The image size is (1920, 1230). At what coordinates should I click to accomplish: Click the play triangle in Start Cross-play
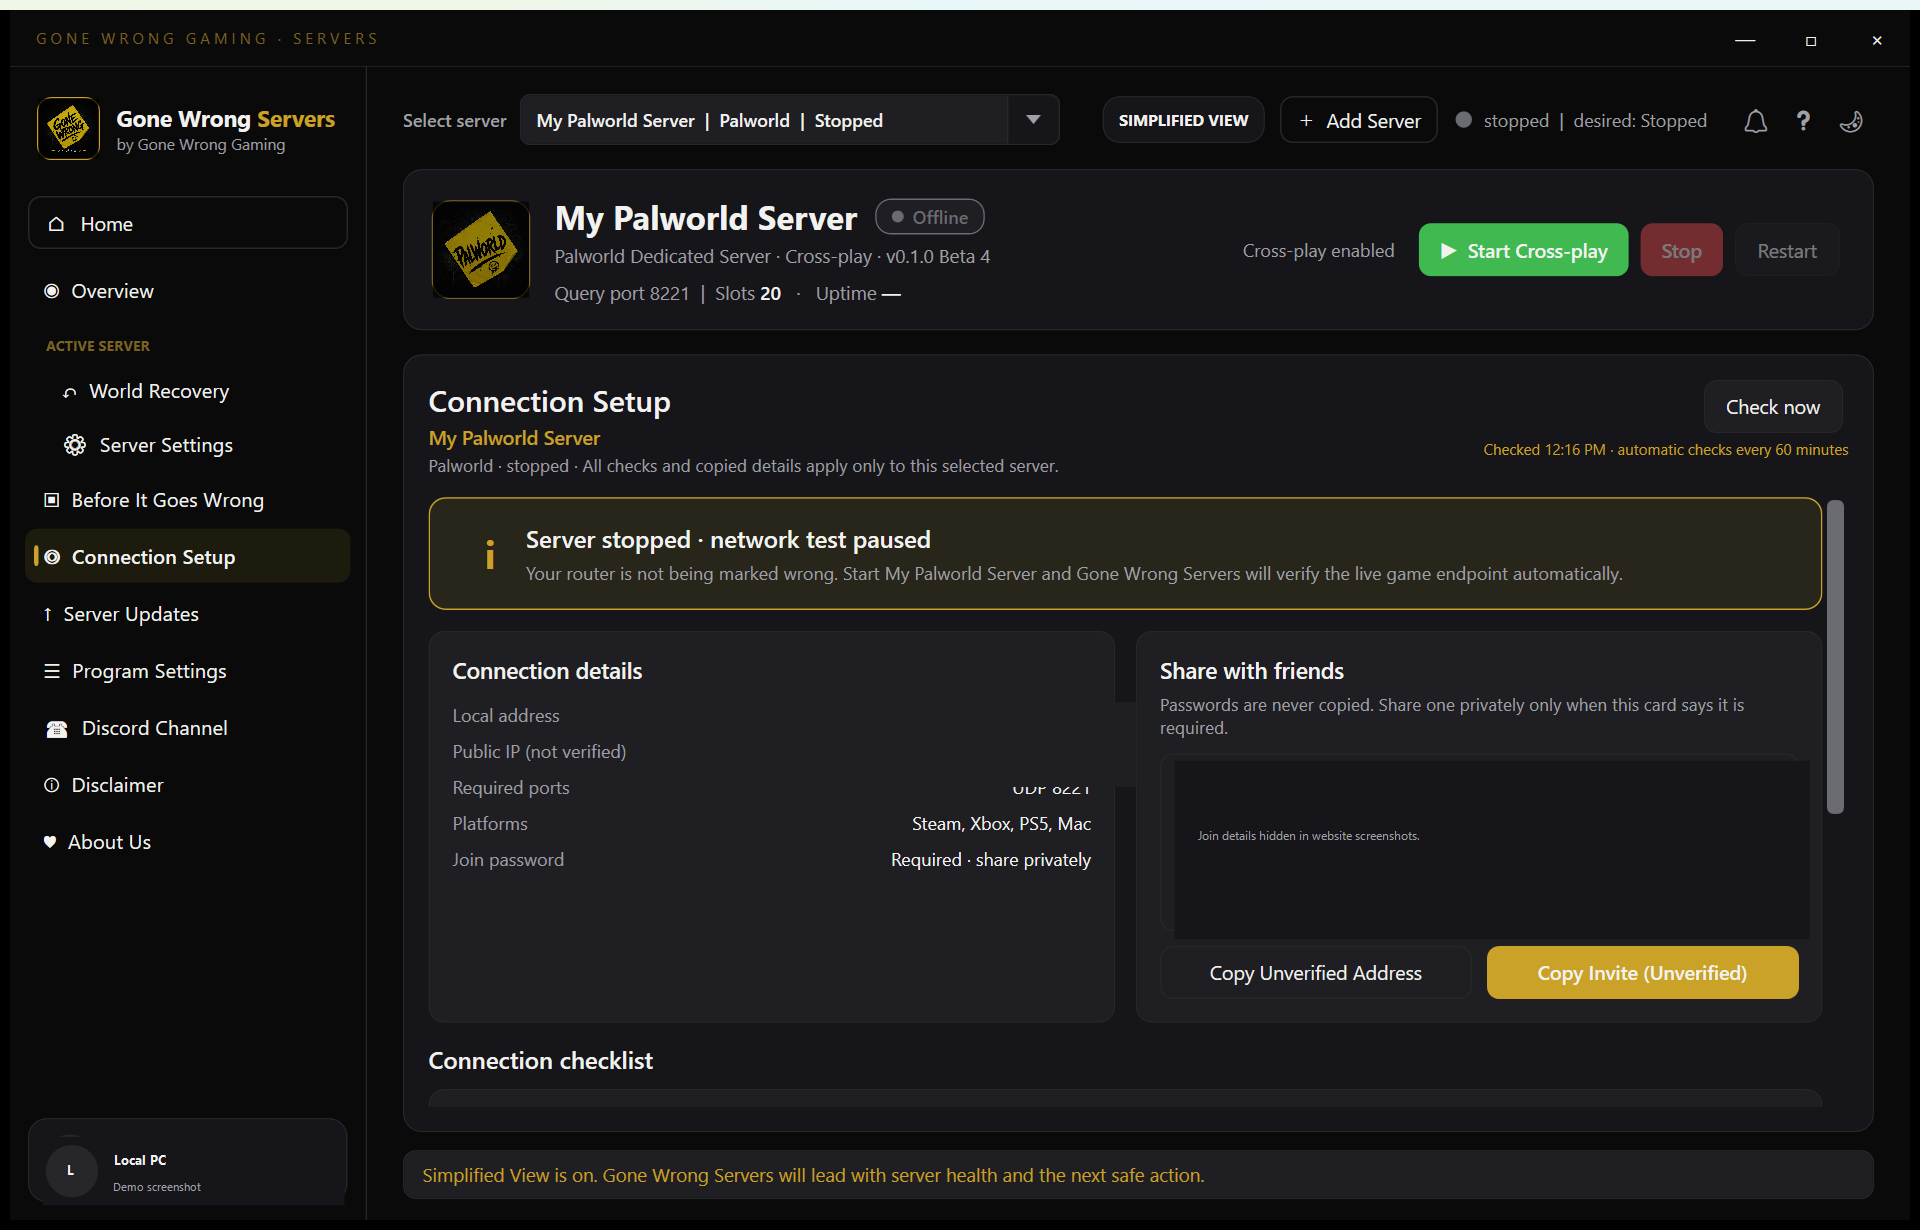click(1448, 251)
